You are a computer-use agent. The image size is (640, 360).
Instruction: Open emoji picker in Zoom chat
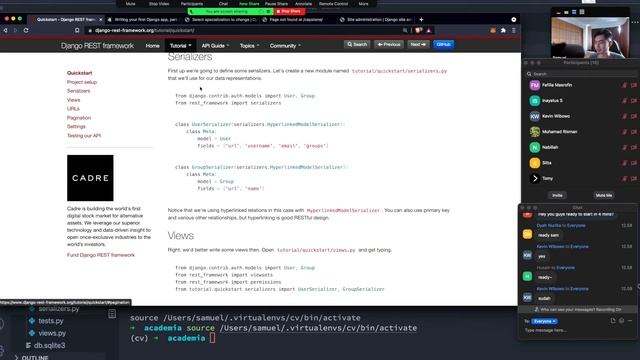click(621, 321)
